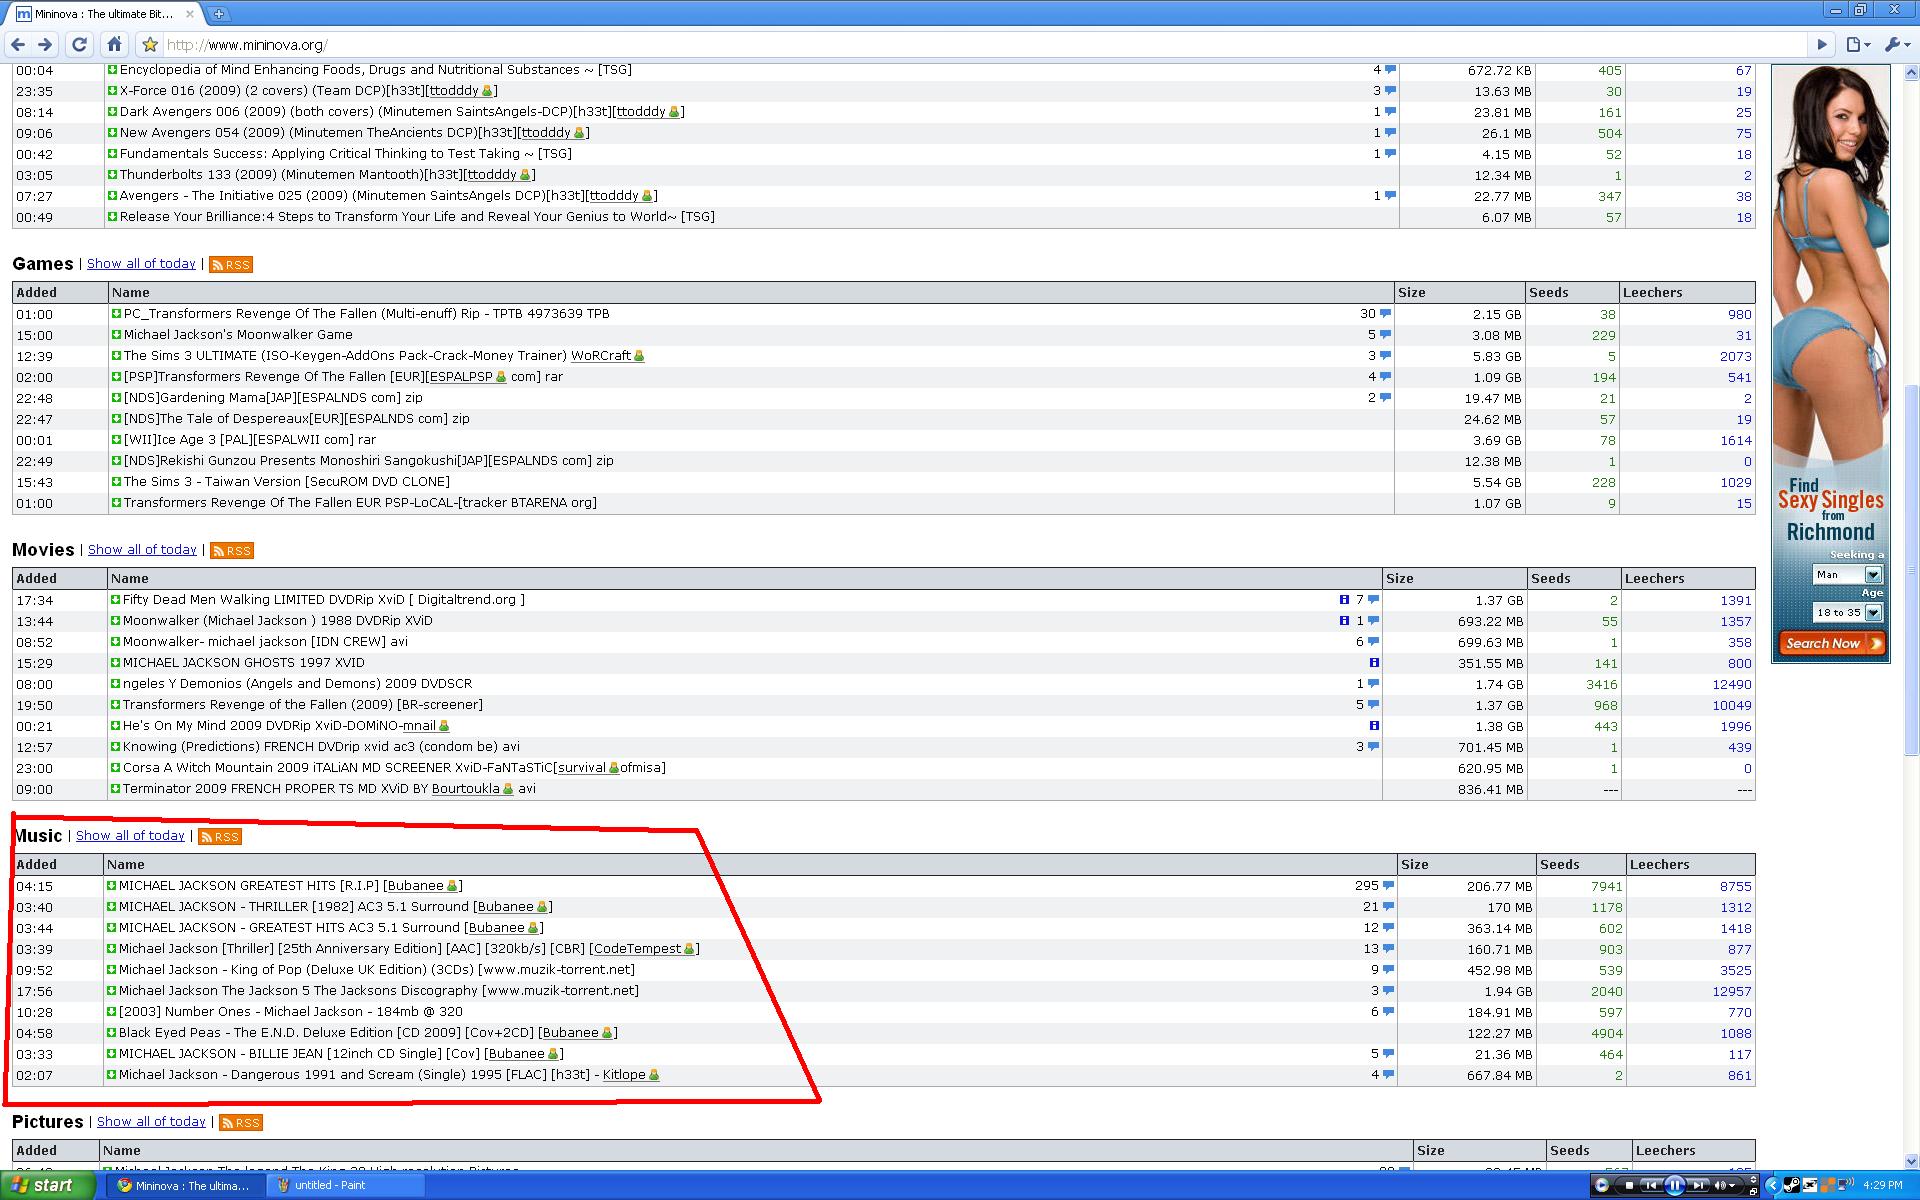Image resolution: width=1920 pixels, height=1200 pixels.
Task: Open the page menu dropdown in toolbar
Action: 1857,44
